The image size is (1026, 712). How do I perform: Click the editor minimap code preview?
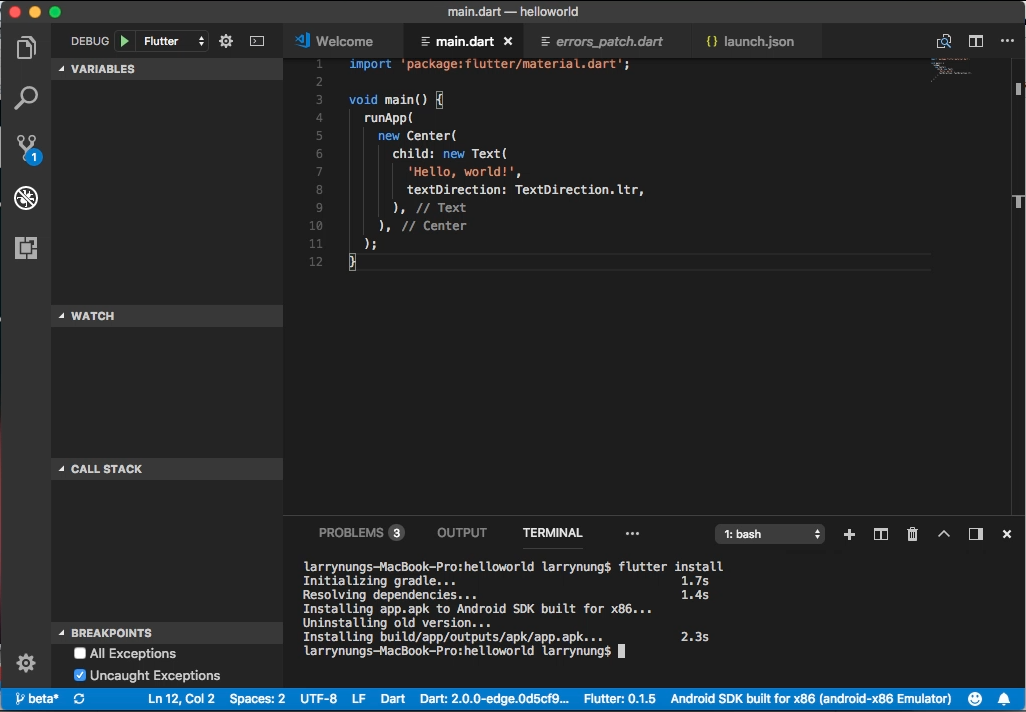point(951,69)
